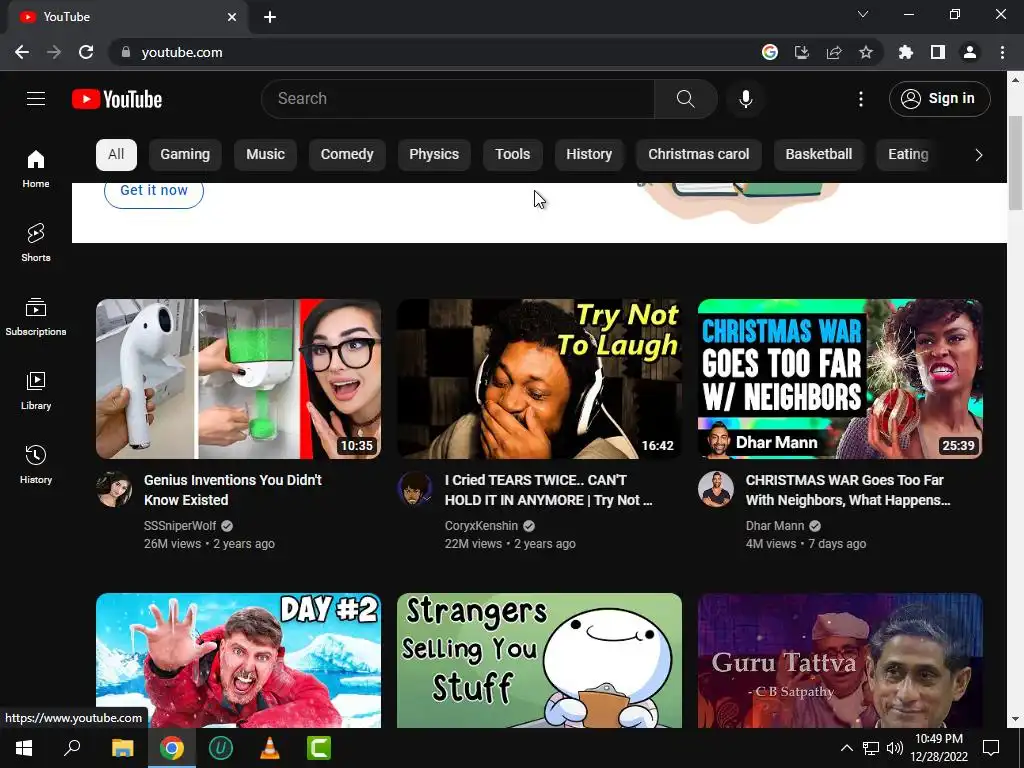Open I Cried TEARS TWICE video title

(x=548, y=490)
